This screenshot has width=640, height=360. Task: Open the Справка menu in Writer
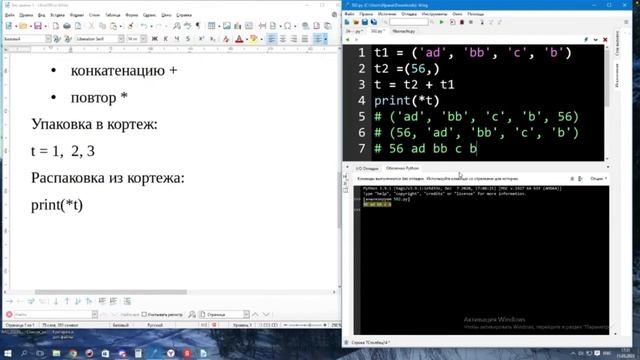point(184,15)
